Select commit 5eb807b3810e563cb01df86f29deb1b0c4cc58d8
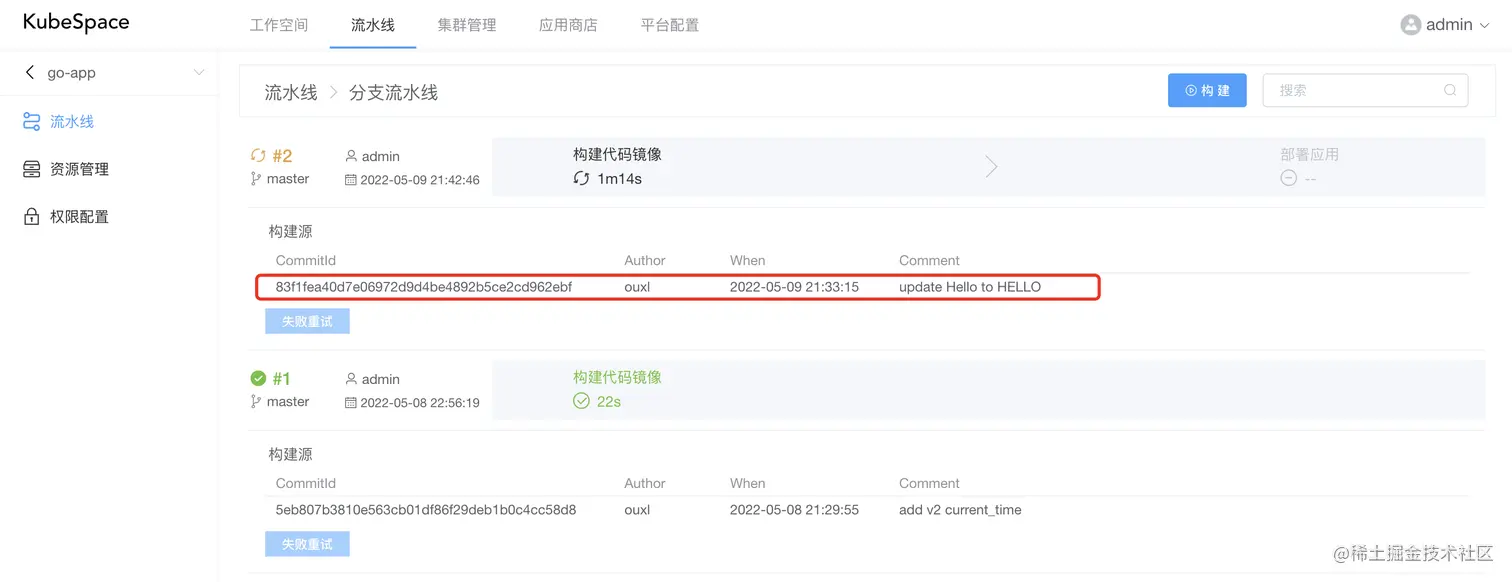This screenshot has width=1512, height=582. coord(426,510)
